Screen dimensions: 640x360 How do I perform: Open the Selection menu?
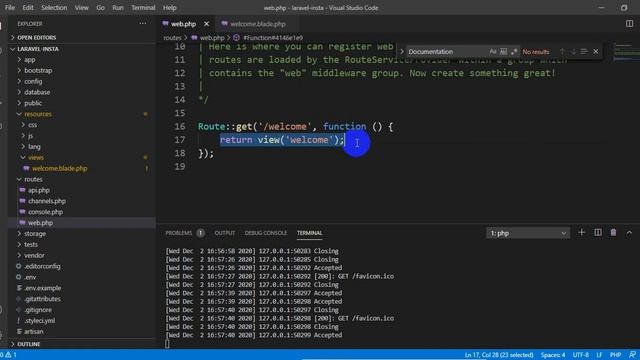(54, 7)
